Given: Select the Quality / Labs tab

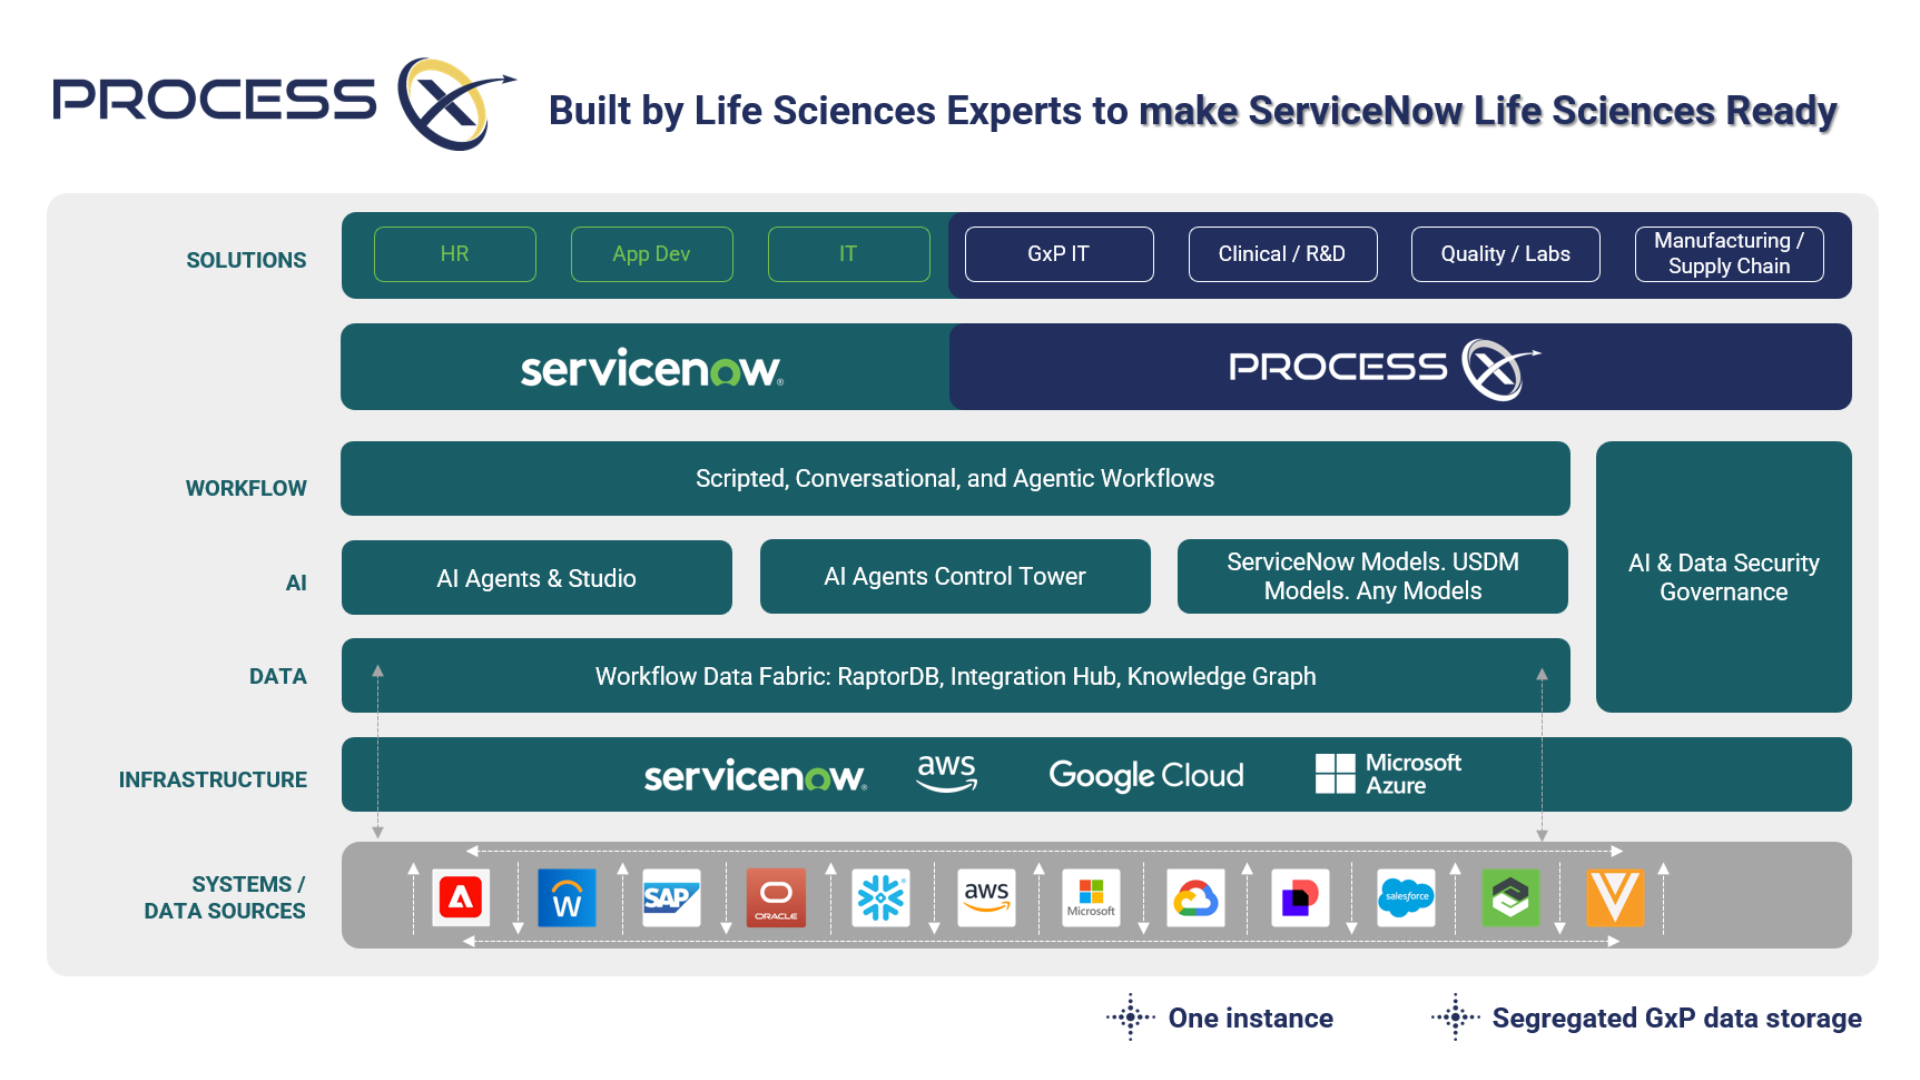Looking at the screenshot, I should [x=1505, y=254].
